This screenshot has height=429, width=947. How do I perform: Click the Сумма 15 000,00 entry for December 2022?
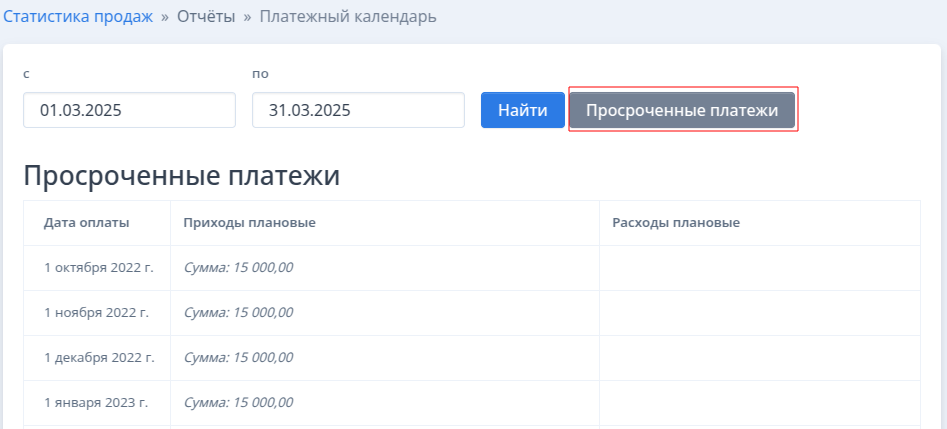point(238,357)
